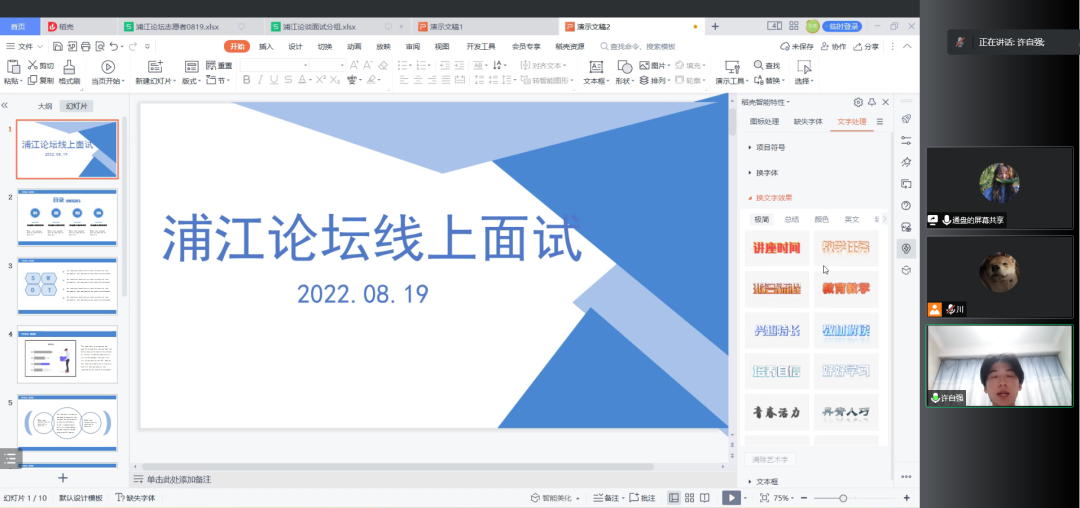Open the font name dropdown
The image size is (1080, 508).
(x=307, y=65)
